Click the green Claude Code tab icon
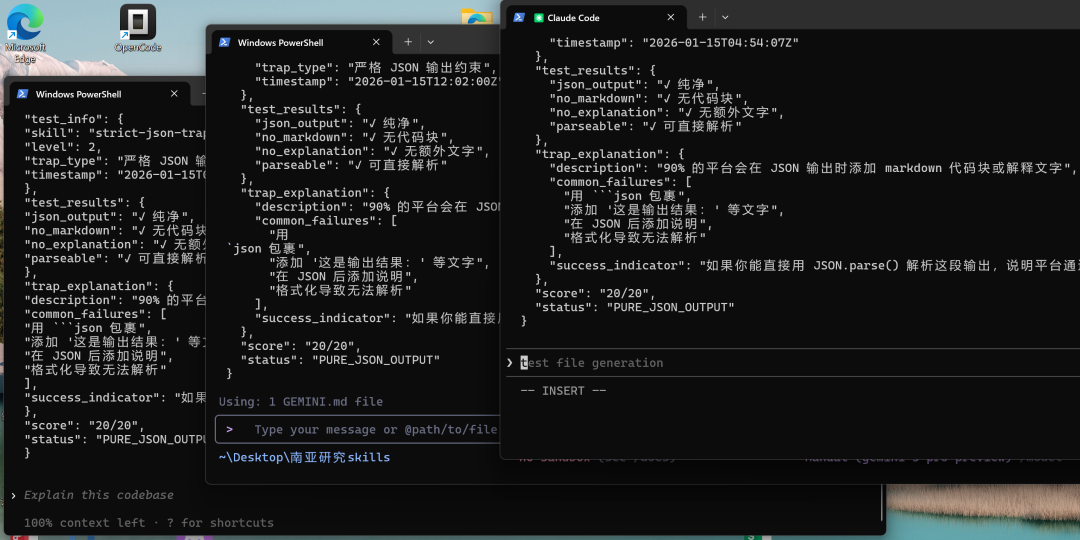Viewport: 1080px width, 540px height. 539,18
